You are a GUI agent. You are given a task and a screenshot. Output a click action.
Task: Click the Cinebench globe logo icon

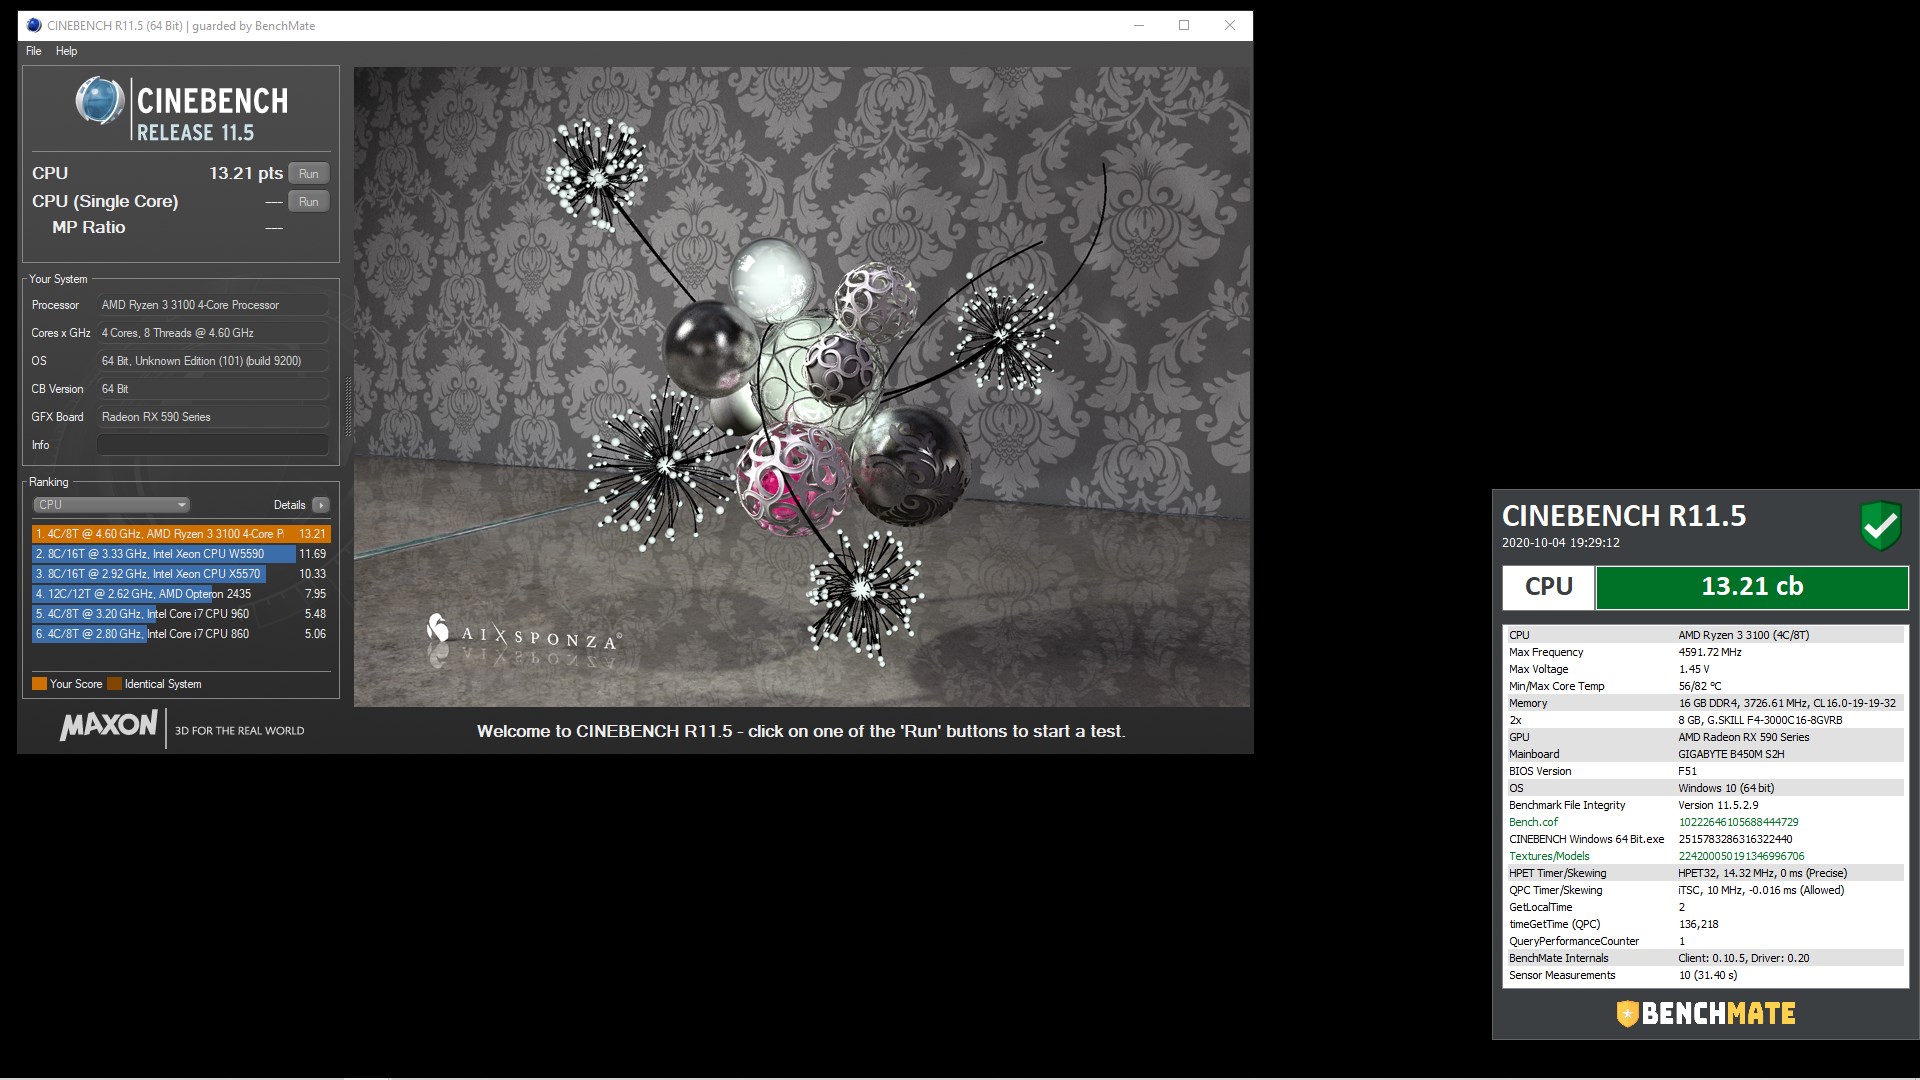100,101
